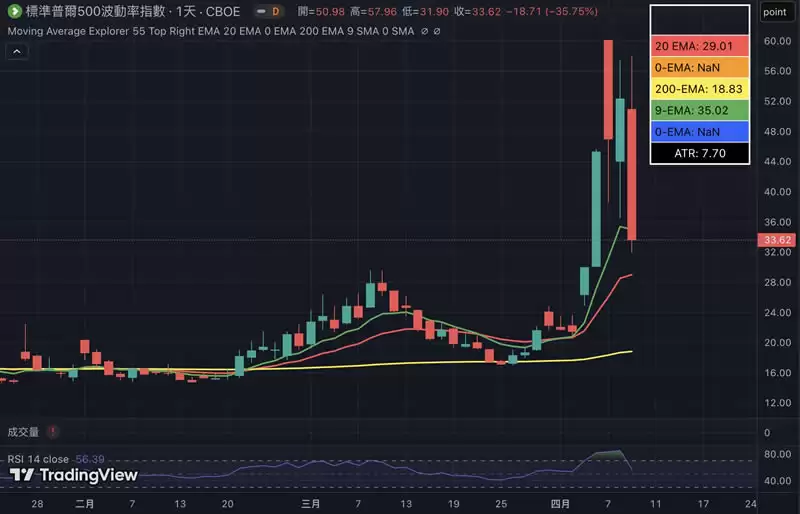
Task: Click the yellow 200-EMA: 18.83 cell
Action: click(699, 89)
